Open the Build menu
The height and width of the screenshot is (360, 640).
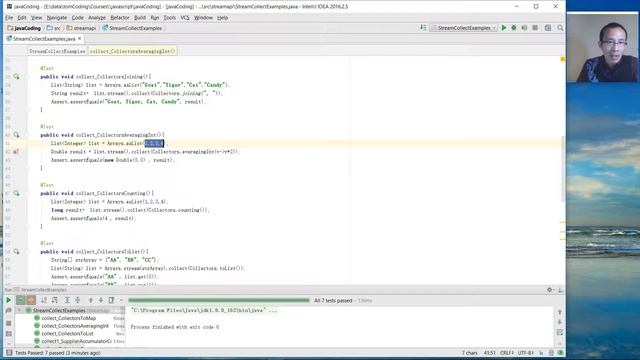coord(140,18)
